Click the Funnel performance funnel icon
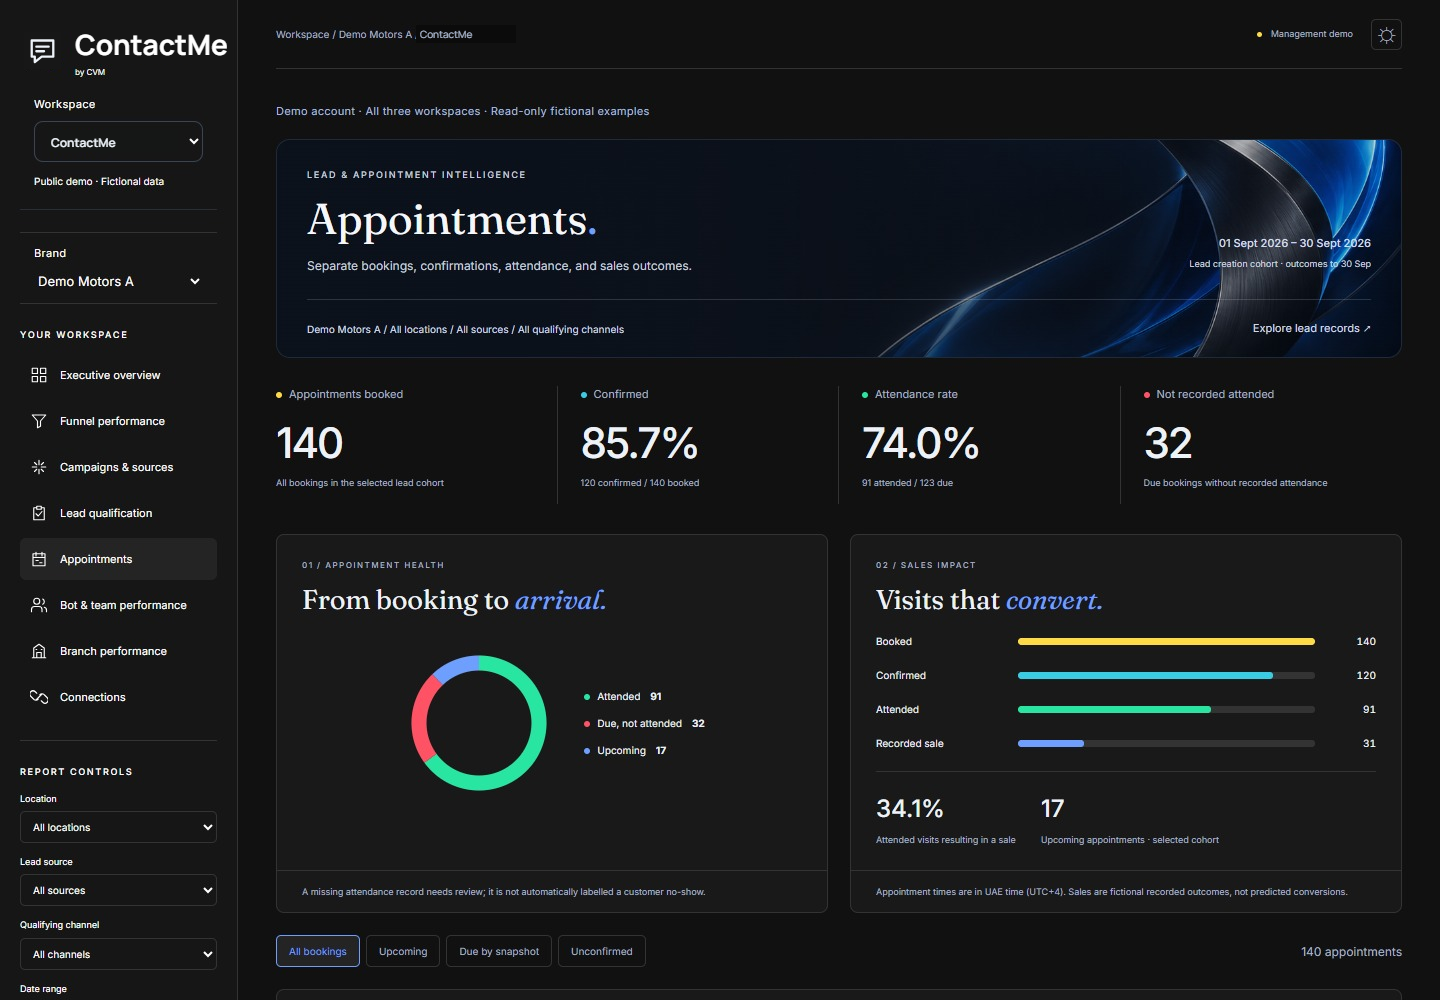The width and height of the screenshot is (1440, 1000). 39,421
